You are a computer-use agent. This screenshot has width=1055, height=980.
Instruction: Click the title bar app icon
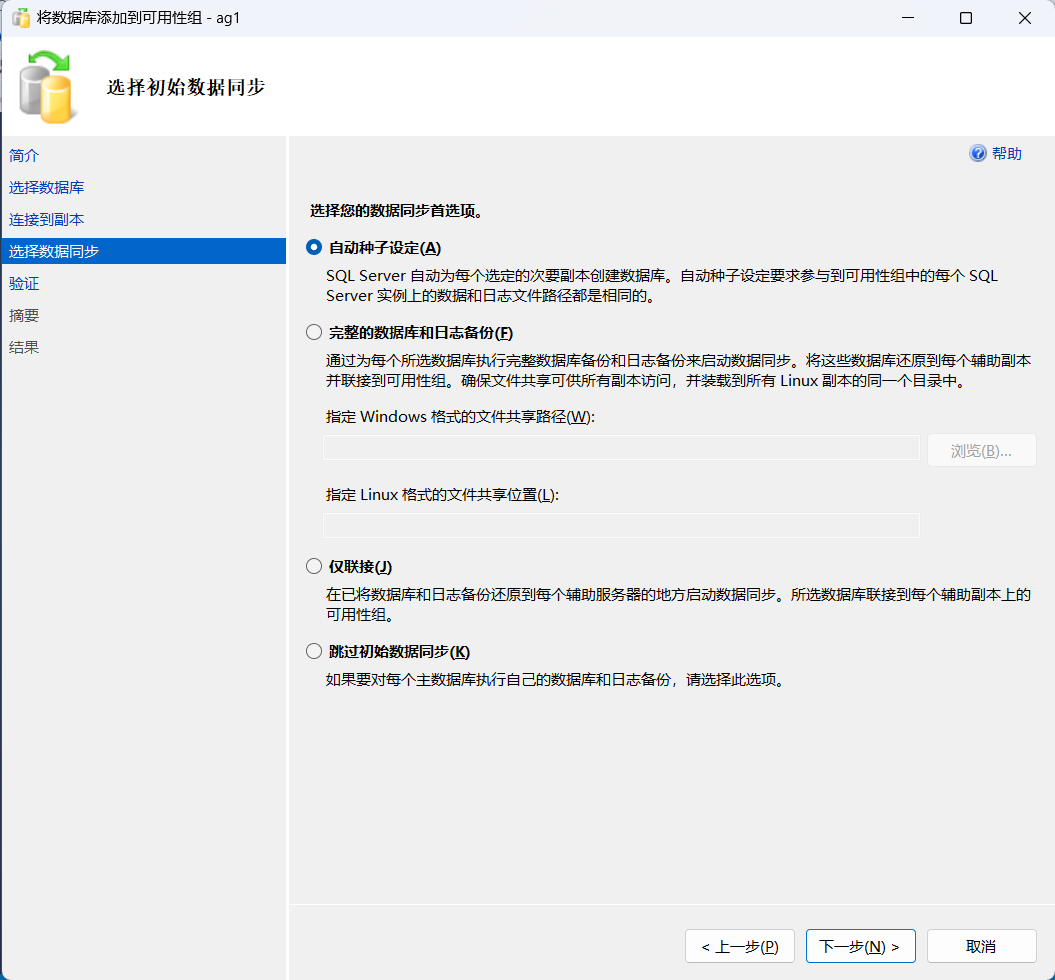pos(21,18)
